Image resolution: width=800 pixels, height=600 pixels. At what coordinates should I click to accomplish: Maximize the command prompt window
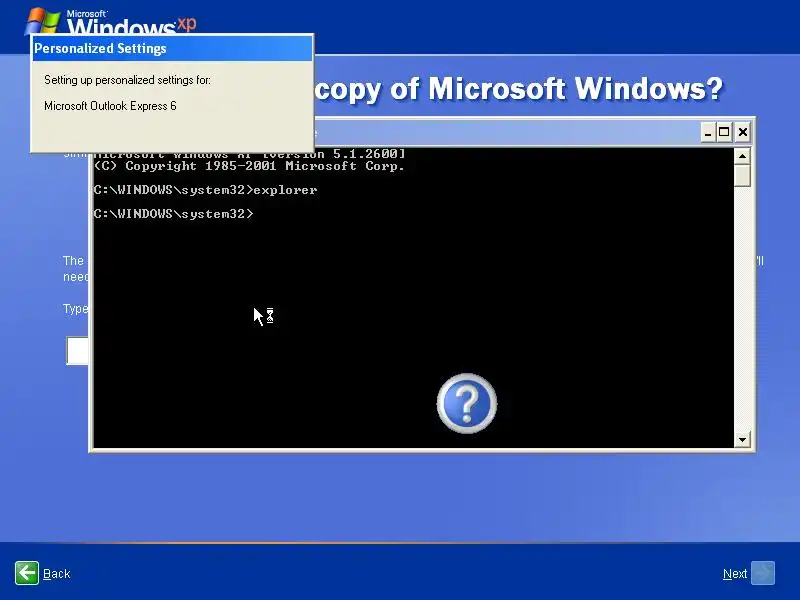click(724, 133)
